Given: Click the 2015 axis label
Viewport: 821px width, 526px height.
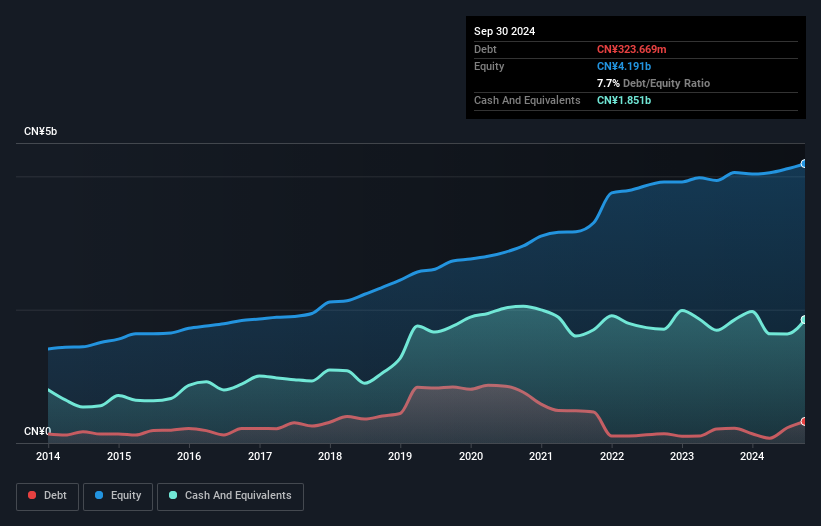Looking at the screenshot, I should click(119, 456).
